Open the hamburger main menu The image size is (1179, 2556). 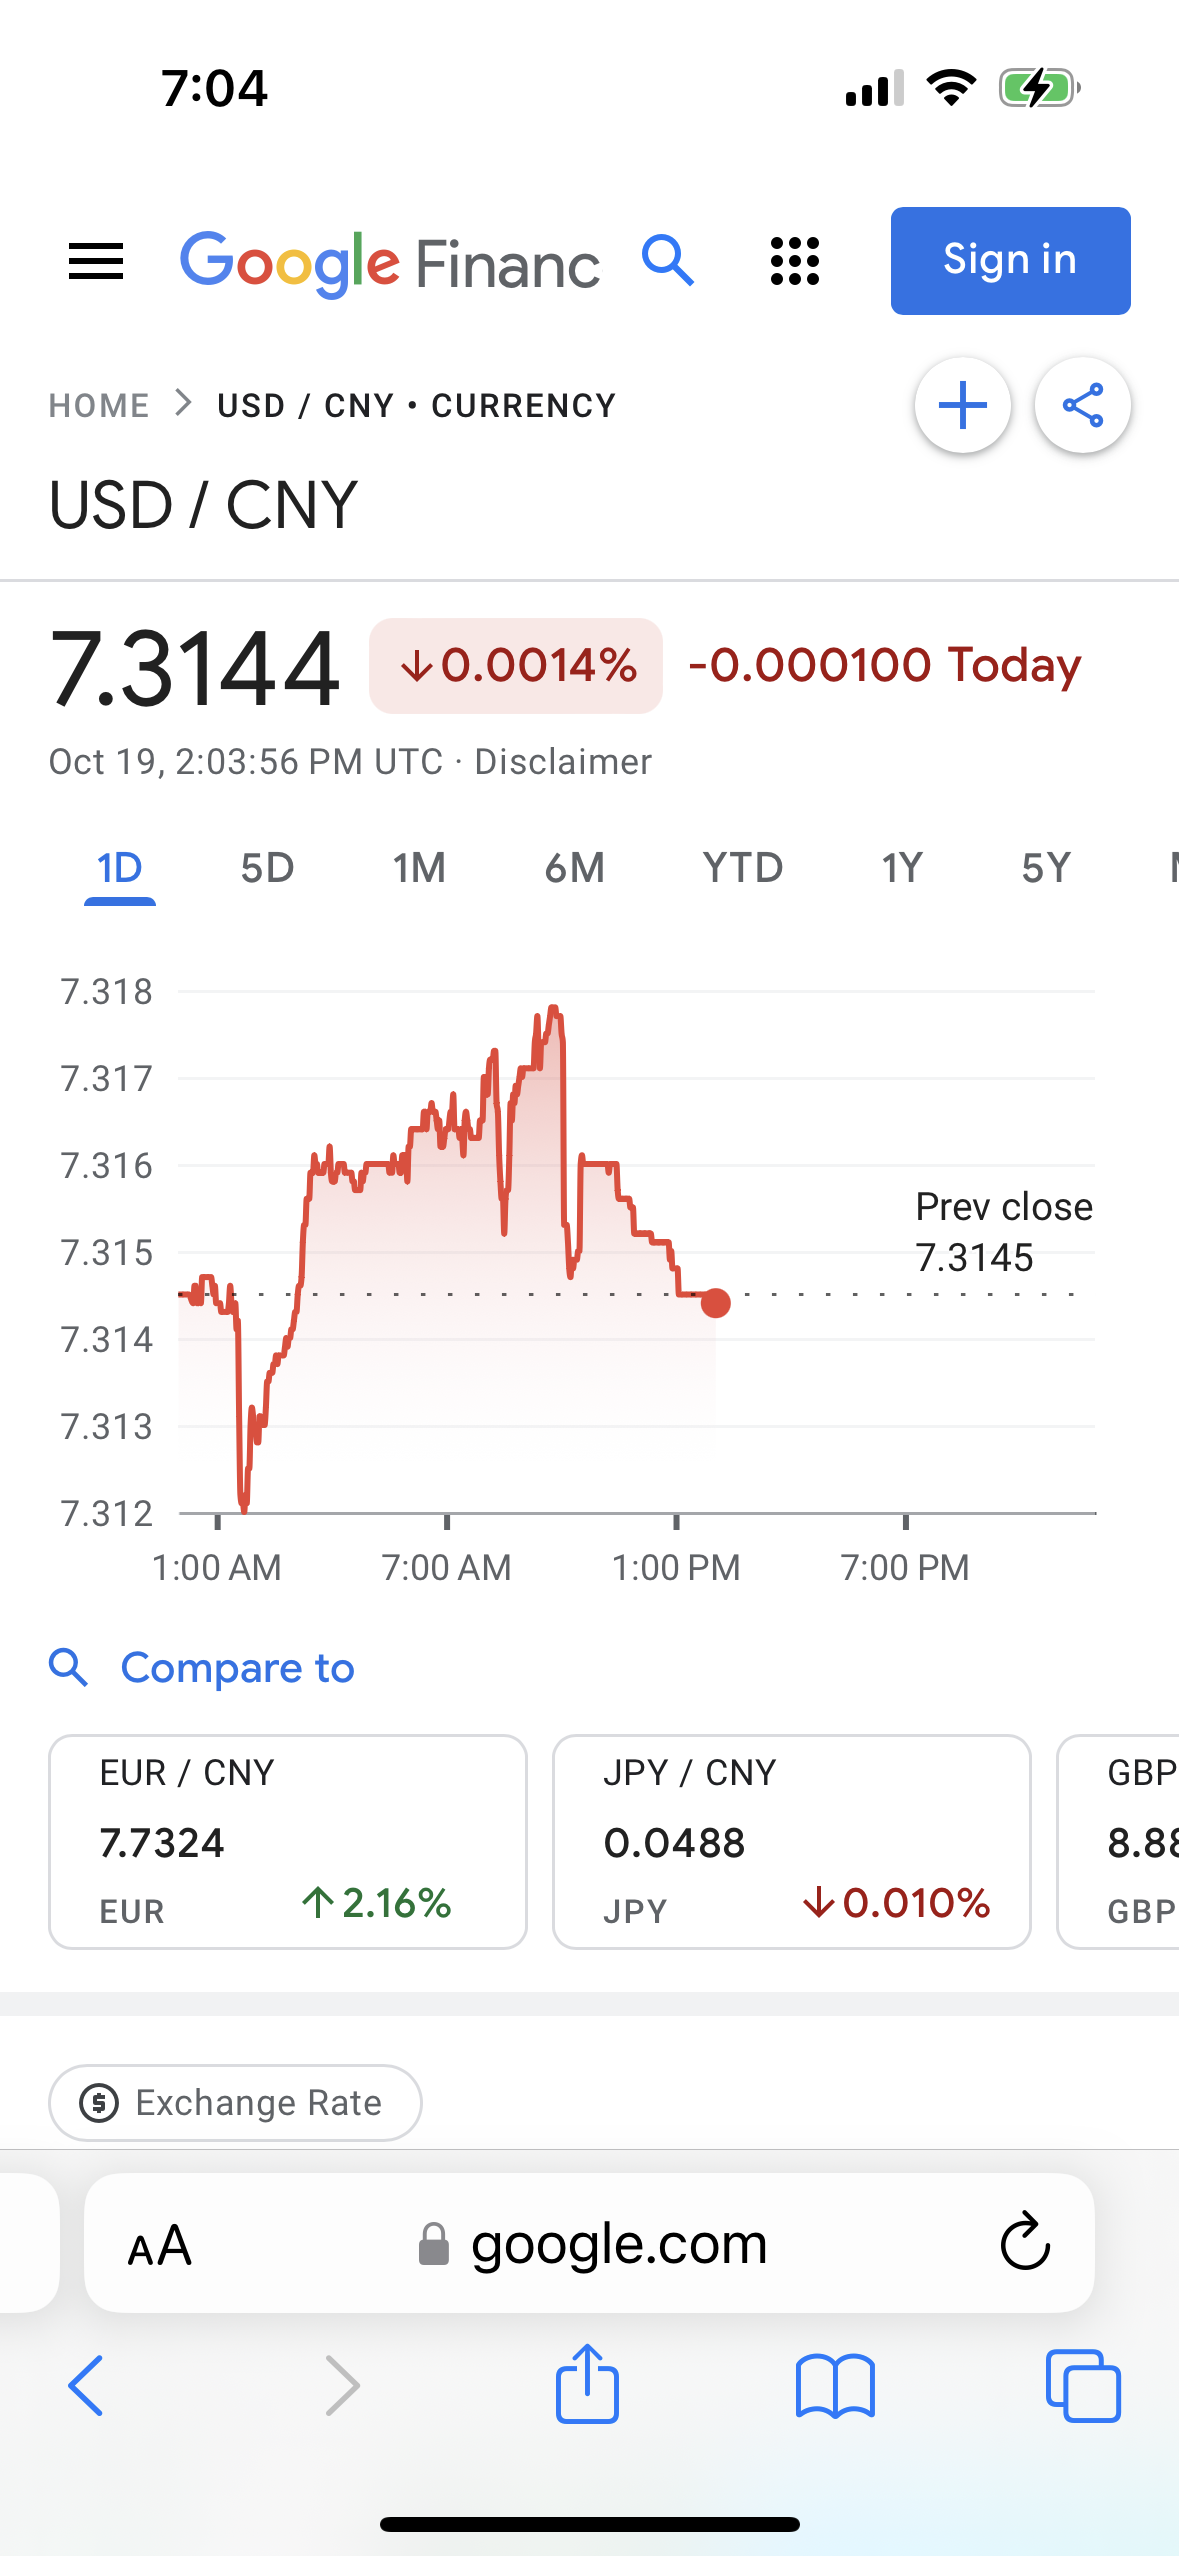96,262
